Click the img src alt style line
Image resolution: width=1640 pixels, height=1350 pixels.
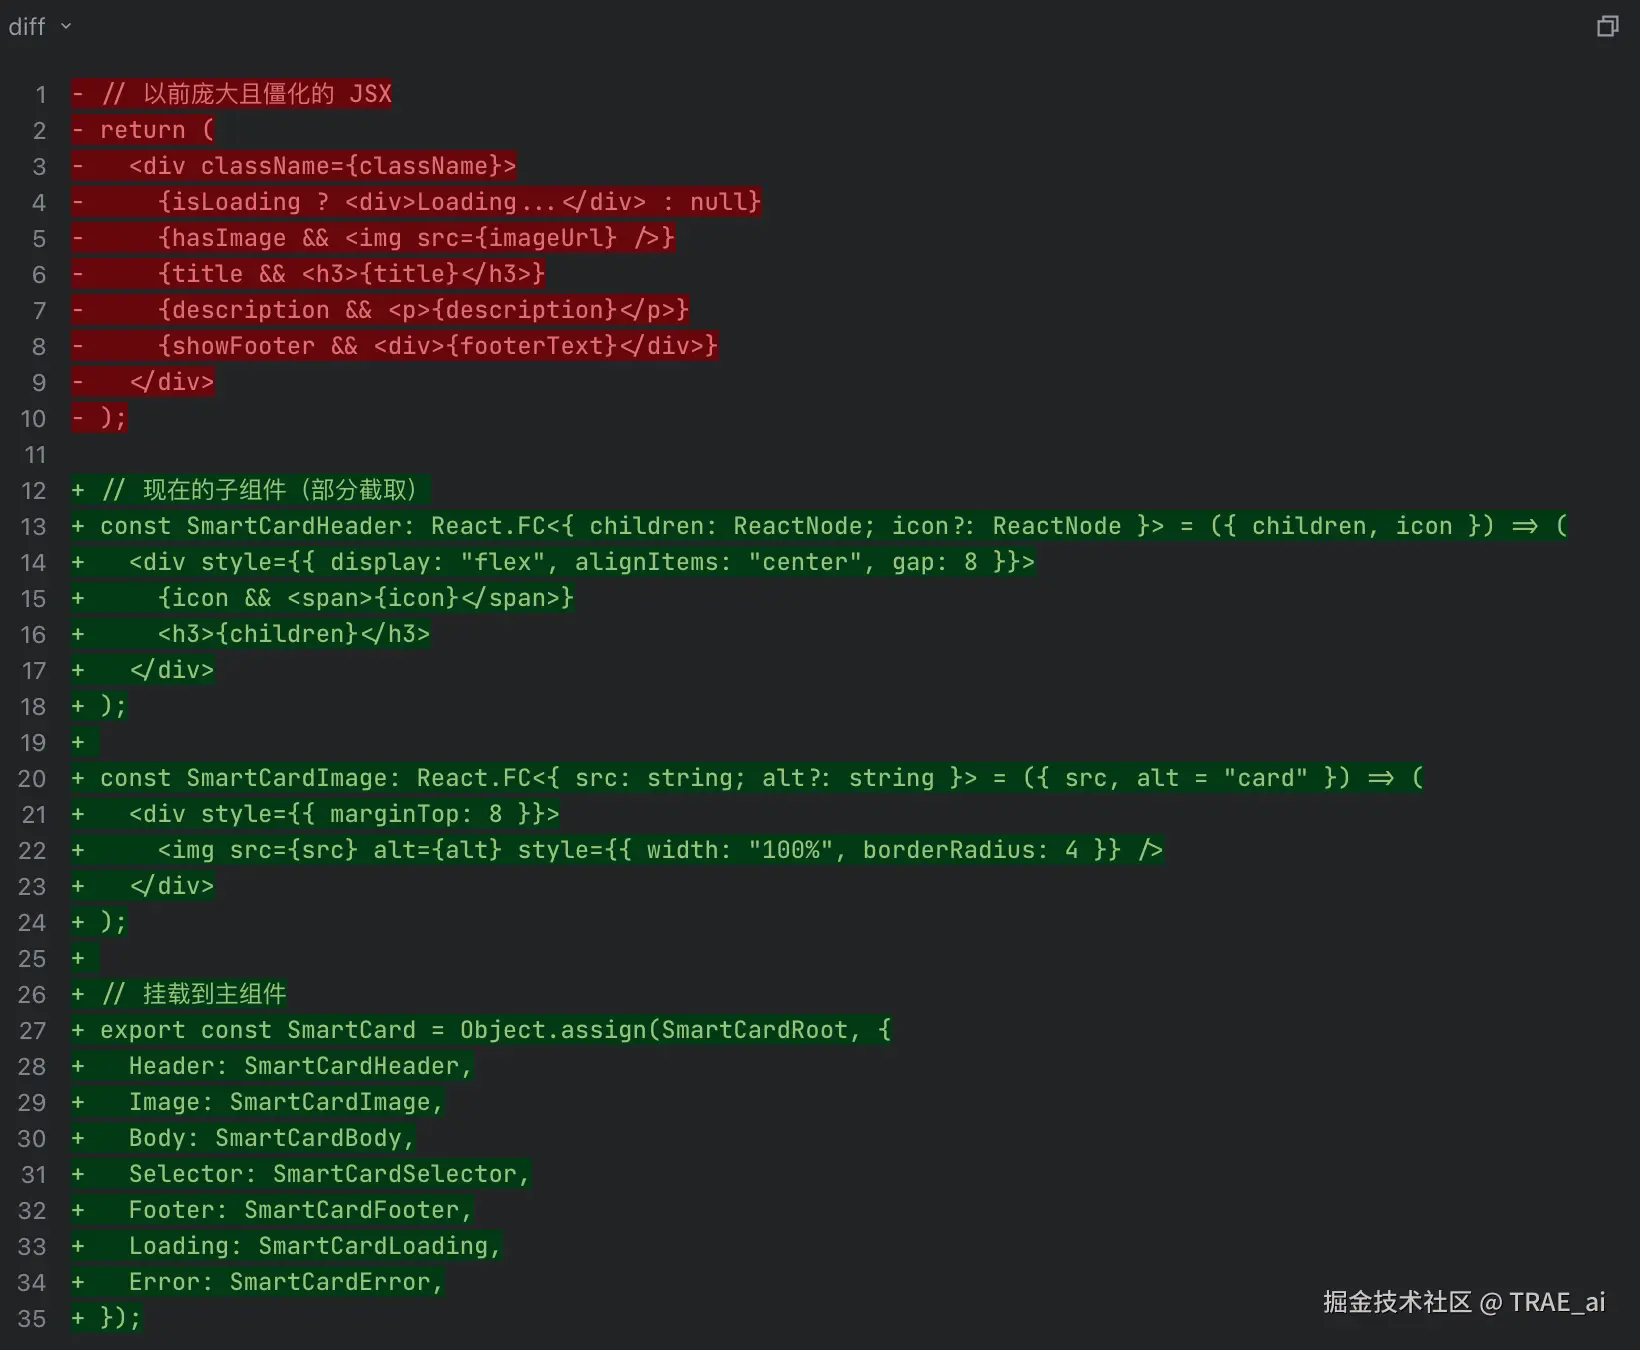click(659, 850)
